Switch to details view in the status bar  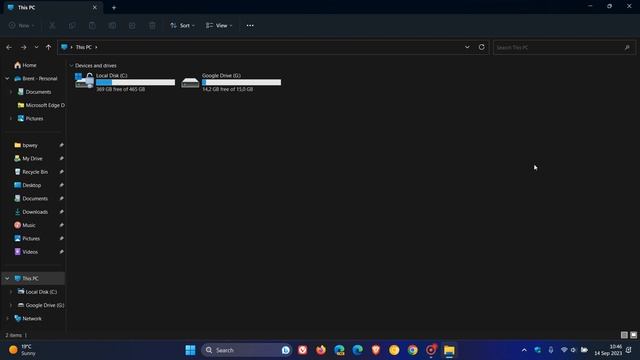point(624,335)
